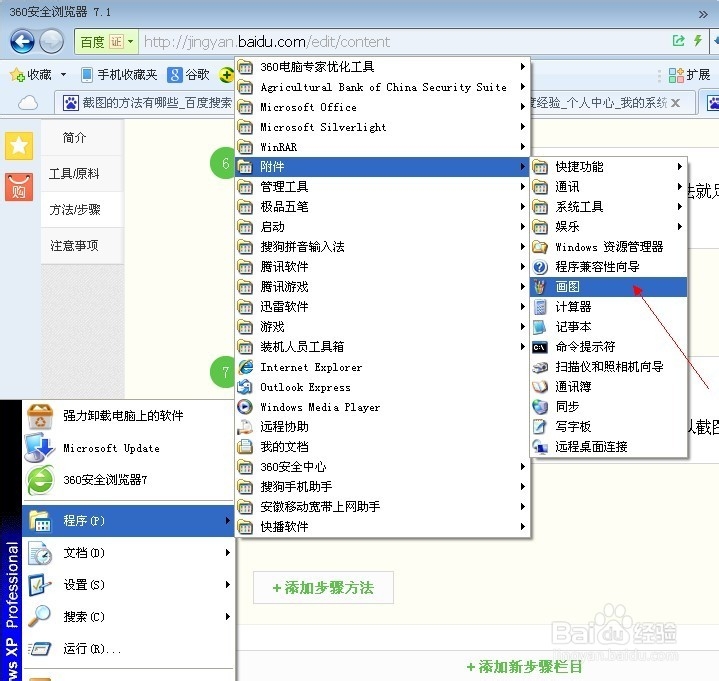Viewport: 719px width, 681px height.
Task: Click the share icon in address bar
Action: 679,41
